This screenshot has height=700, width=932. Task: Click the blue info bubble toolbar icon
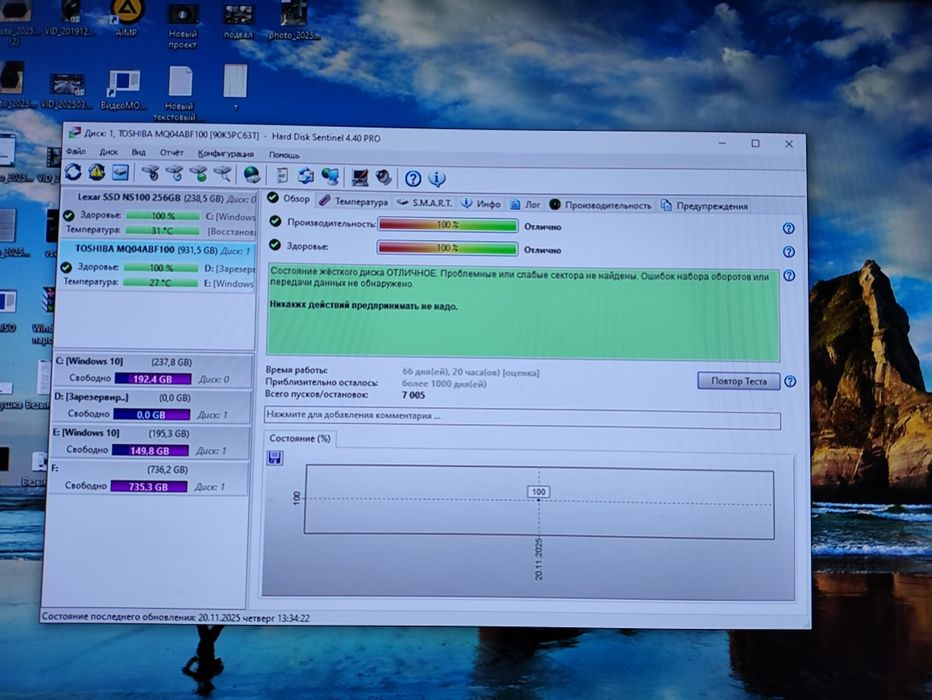437,178
